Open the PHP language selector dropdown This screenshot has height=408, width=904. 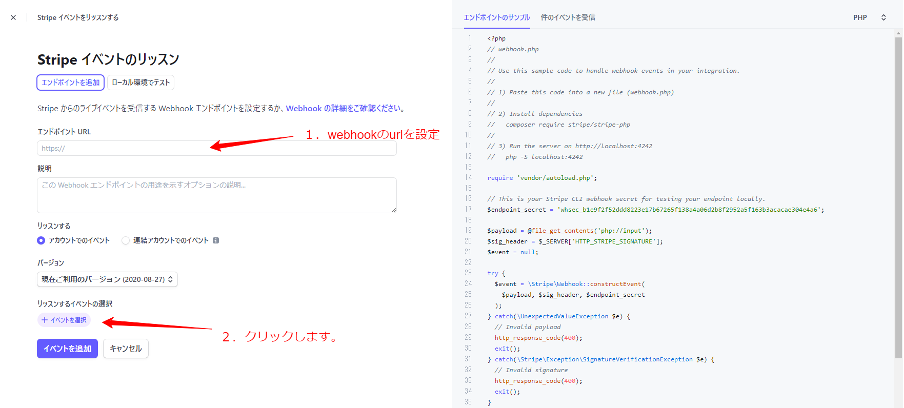click(869, 18)
